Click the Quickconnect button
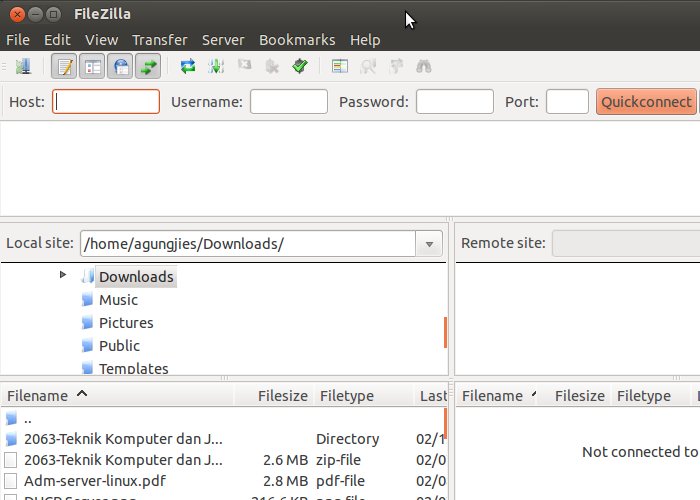Screen dimensions: 700x500 646,101
